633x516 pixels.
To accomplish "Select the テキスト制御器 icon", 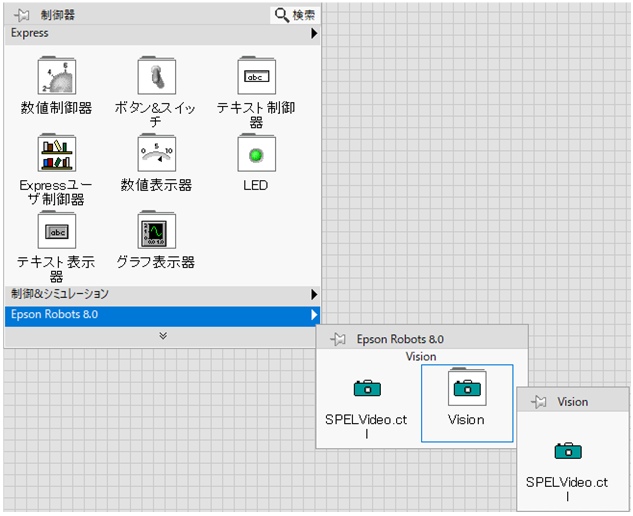I will coord(255,76).
